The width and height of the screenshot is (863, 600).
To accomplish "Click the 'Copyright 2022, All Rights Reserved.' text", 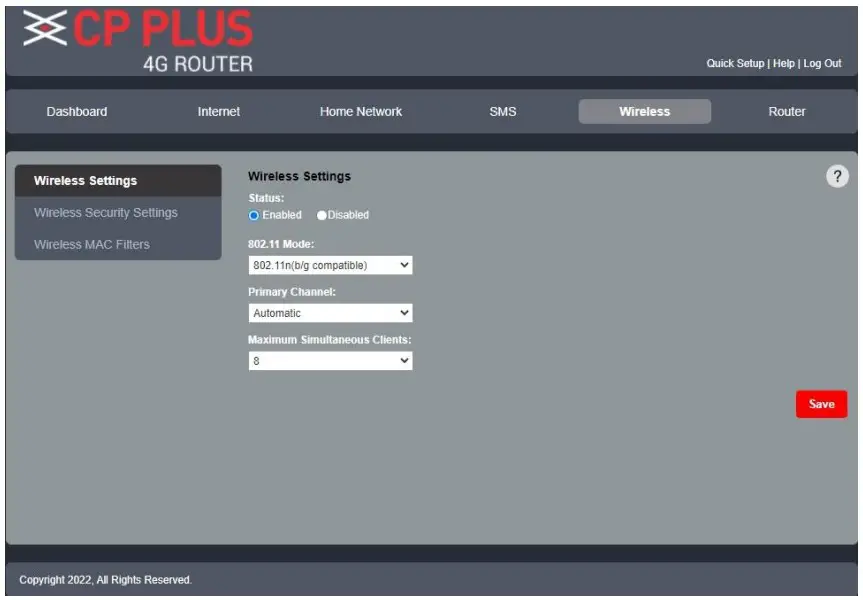I will [x=106, y=580].
